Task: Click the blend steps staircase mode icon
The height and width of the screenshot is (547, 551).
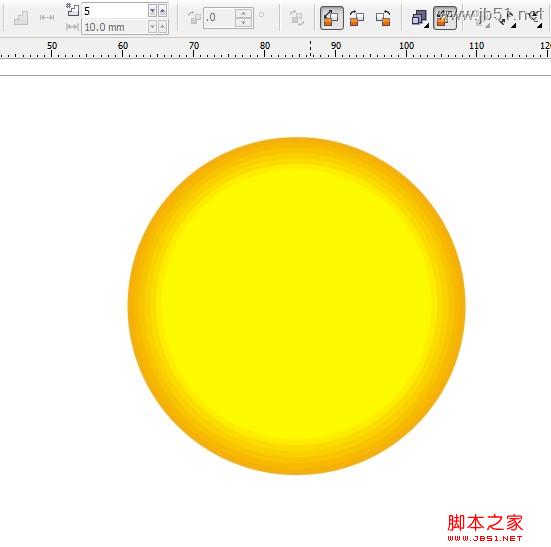Action: tap(21, 18)
